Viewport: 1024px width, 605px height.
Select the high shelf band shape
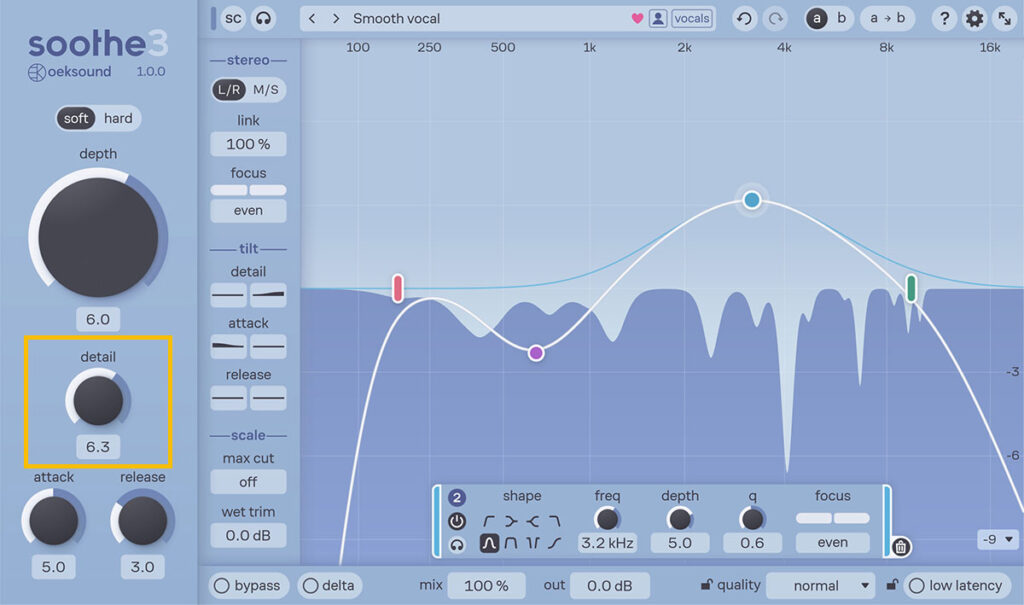(x=533, y=521)
